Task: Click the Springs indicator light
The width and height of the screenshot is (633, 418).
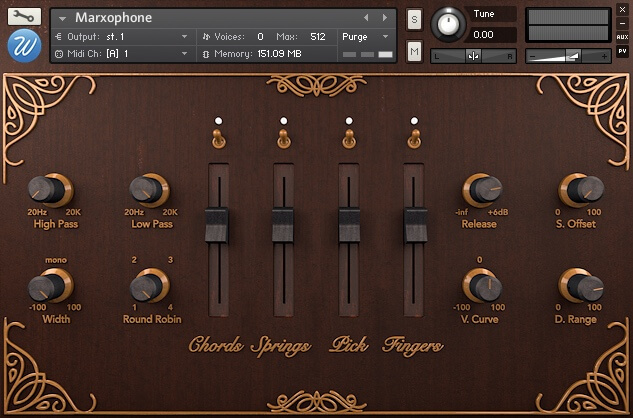Action: 284,121
